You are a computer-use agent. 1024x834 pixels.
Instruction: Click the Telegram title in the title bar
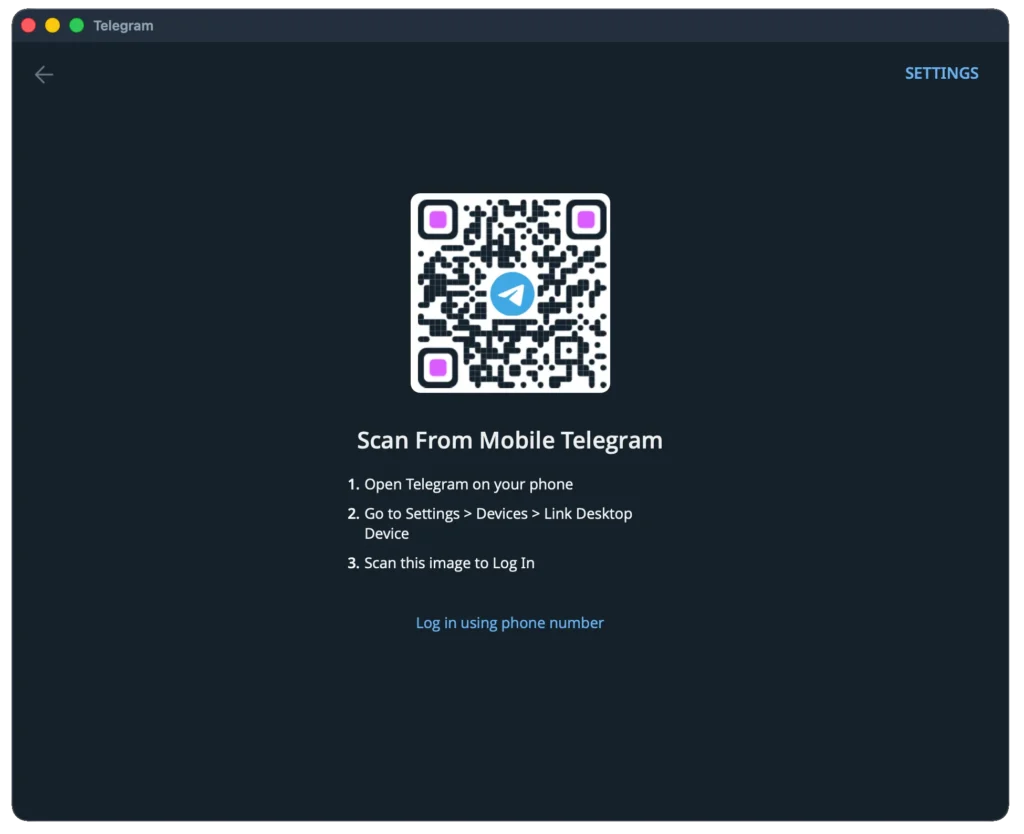click(x=123, y=25)
